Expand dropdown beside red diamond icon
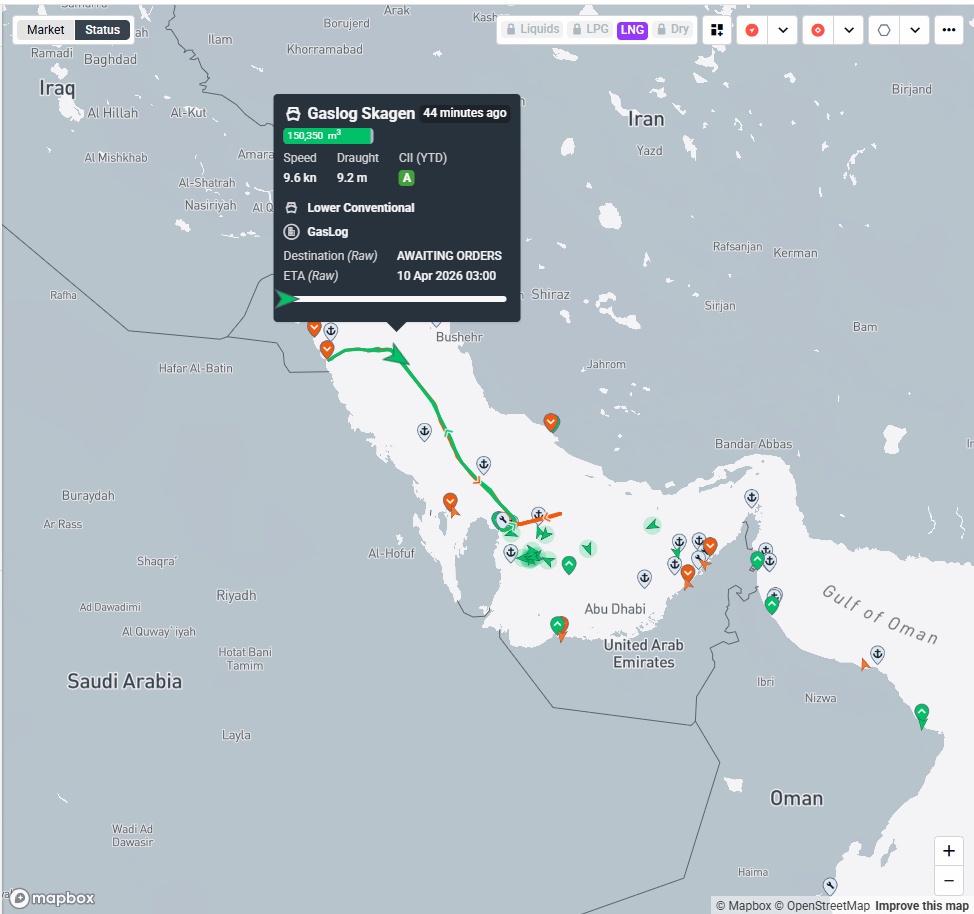 [849, 30]
